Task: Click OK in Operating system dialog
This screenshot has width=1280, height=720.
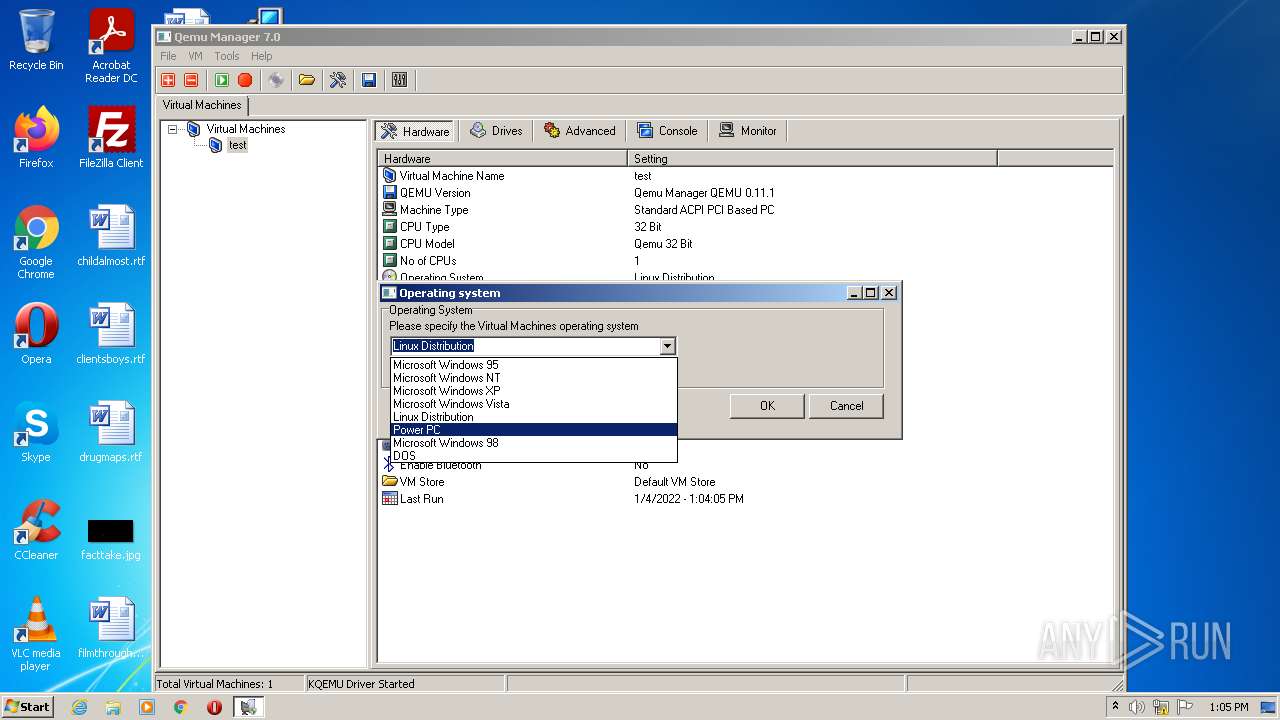Action: click(x=767, y=405)
